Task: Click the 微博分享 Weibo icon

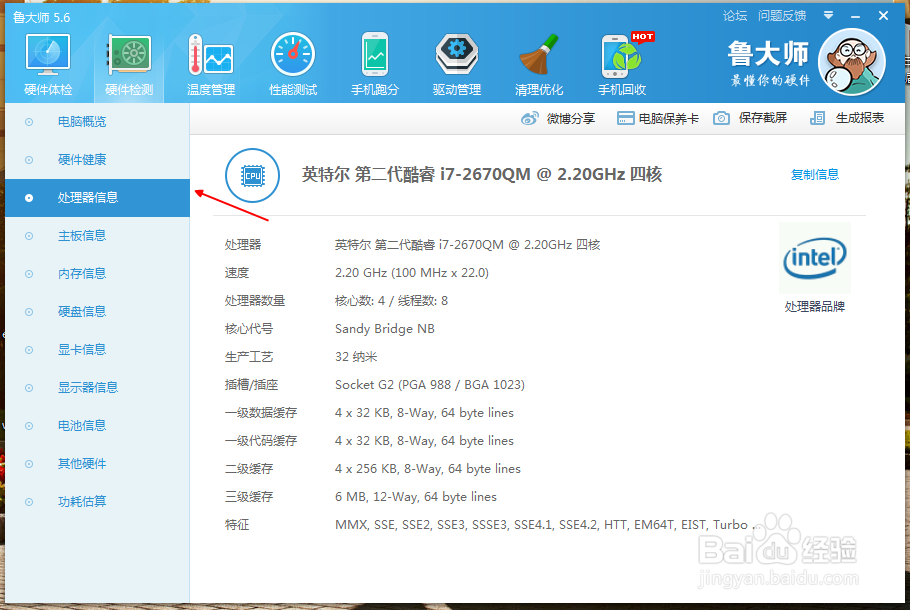Action: coord(529,118)
